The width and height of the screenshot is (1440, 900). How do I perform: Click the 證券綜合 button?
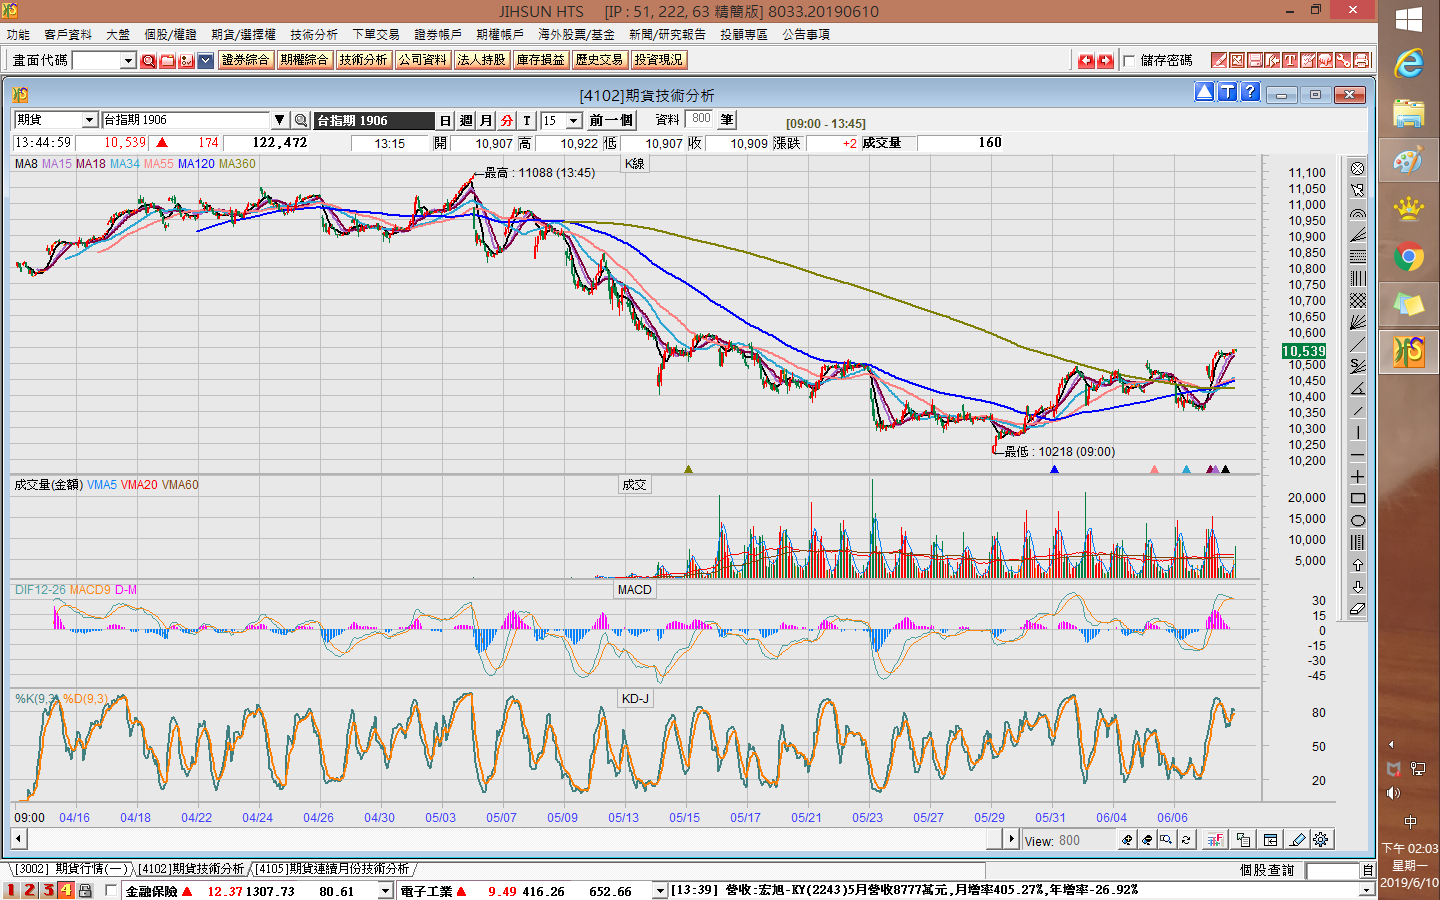[x=245, y=60]
